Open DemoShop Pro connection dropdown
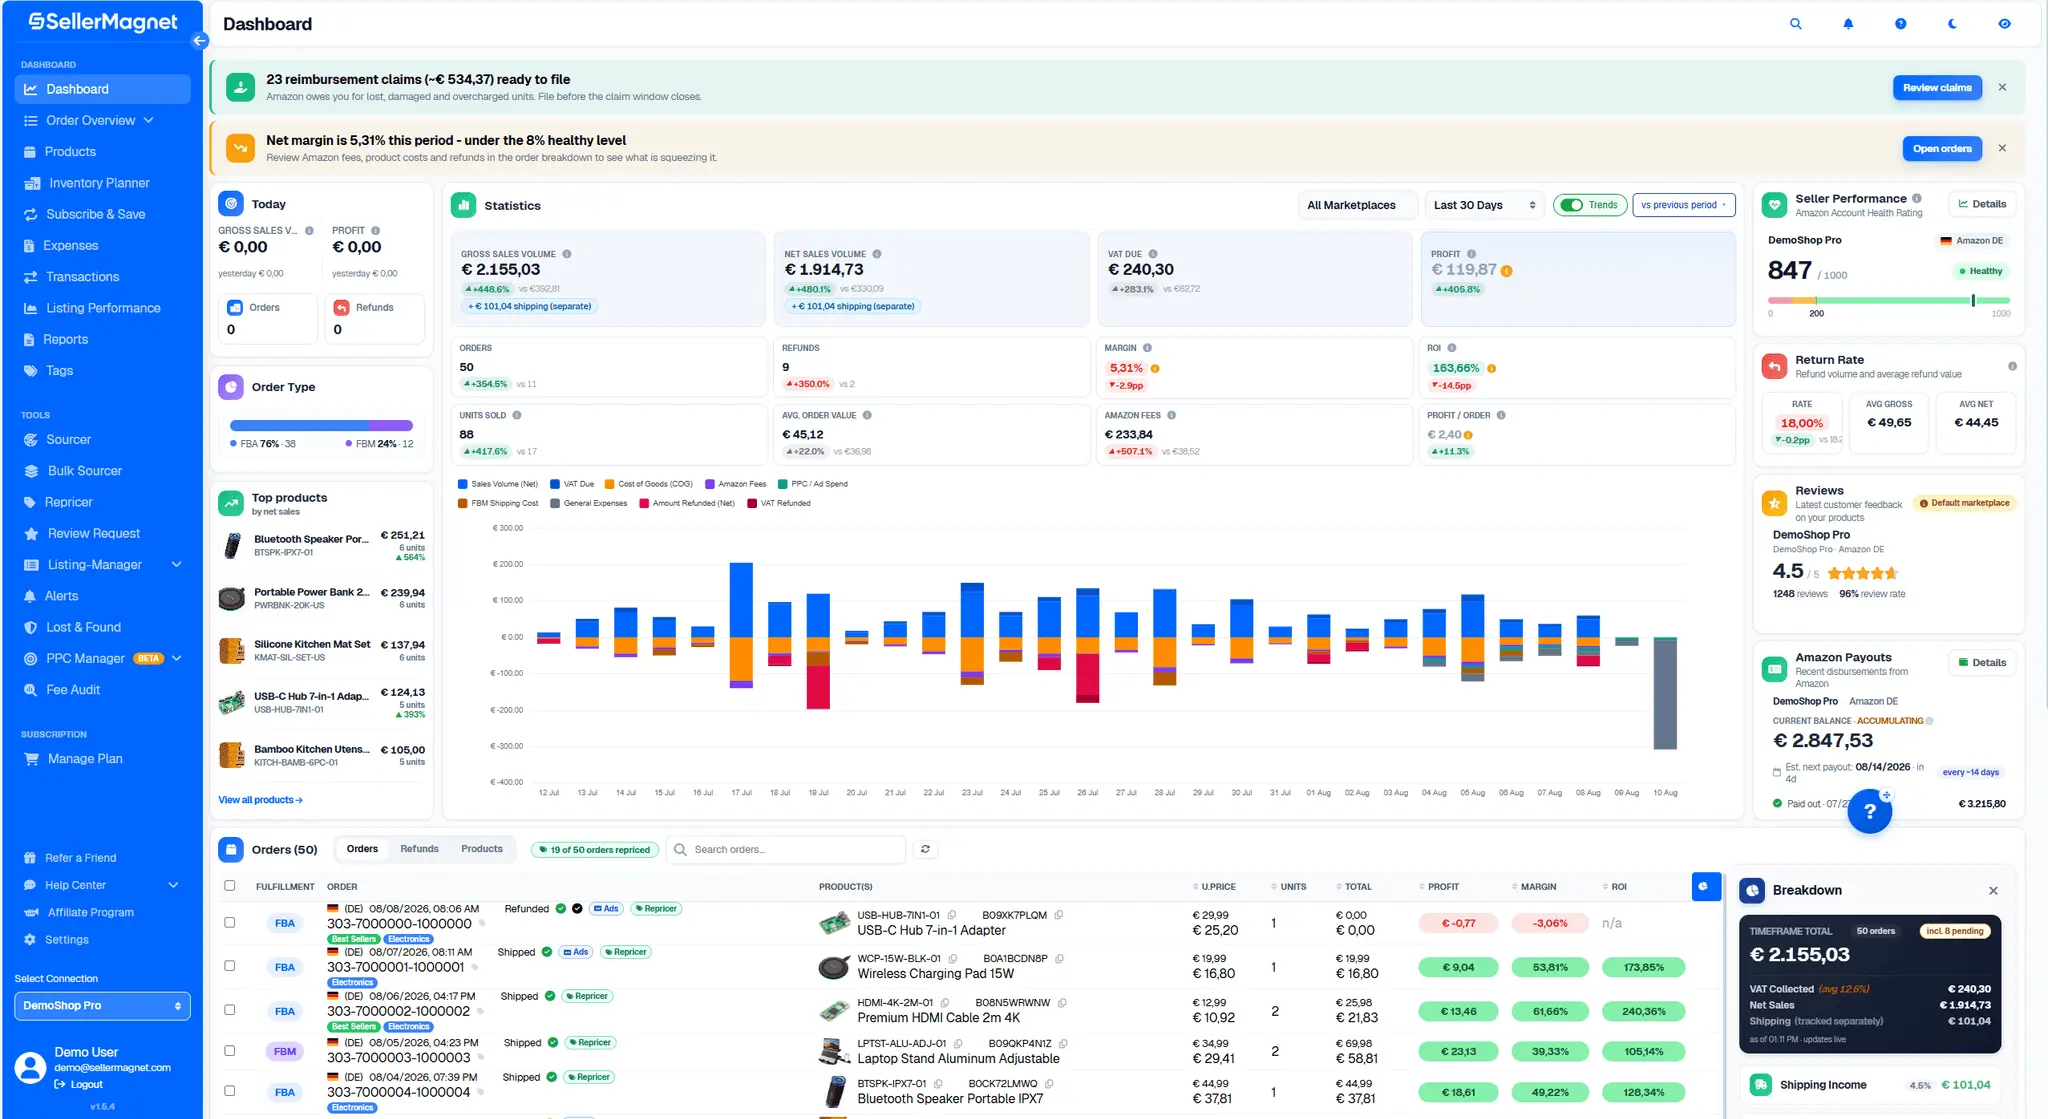The image size is (2048, 1119). 102,1006
